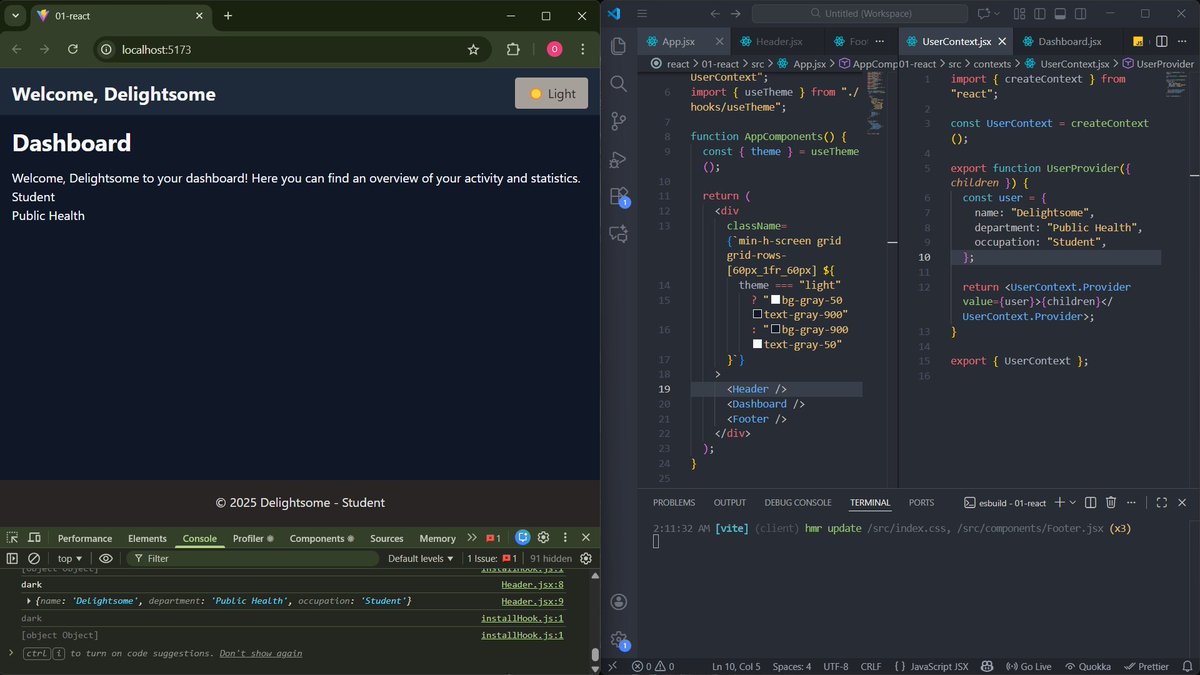1200x675 pixels.
Task: Open Copilot status icon in the status bar
Action: click(x=986, y=666)
